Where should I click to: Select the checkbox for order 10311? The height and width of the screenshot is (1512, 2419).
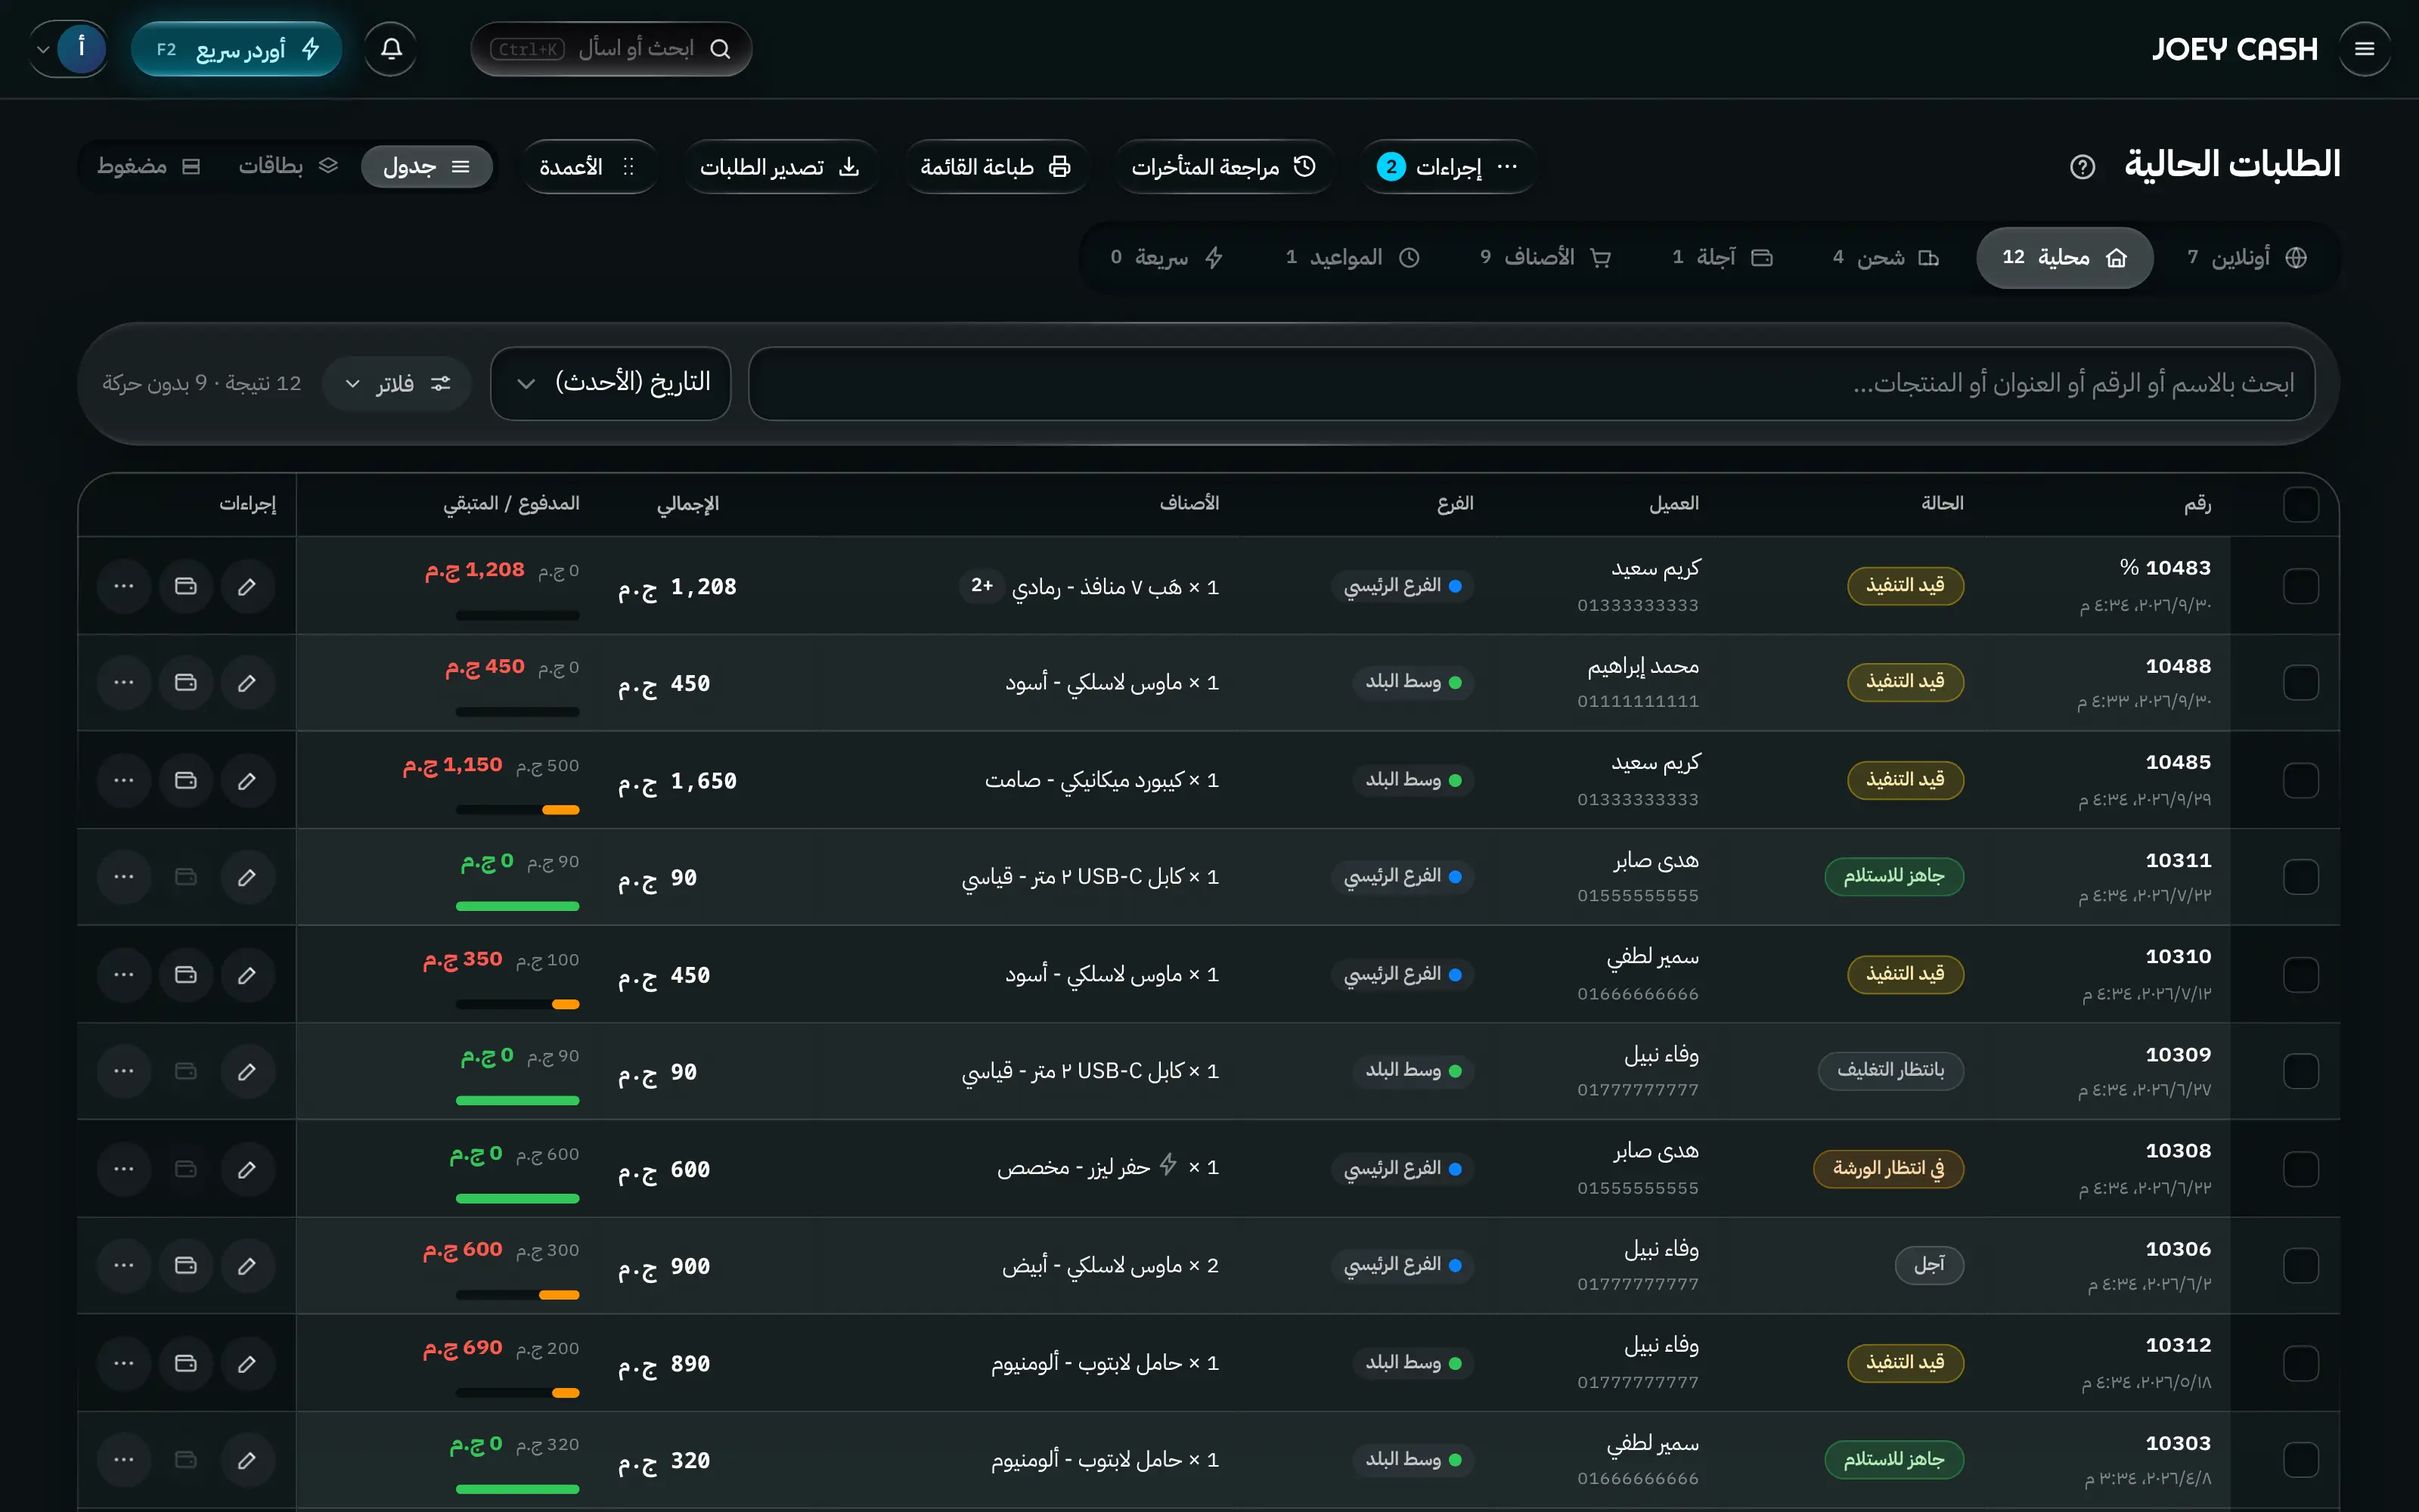2301,877
